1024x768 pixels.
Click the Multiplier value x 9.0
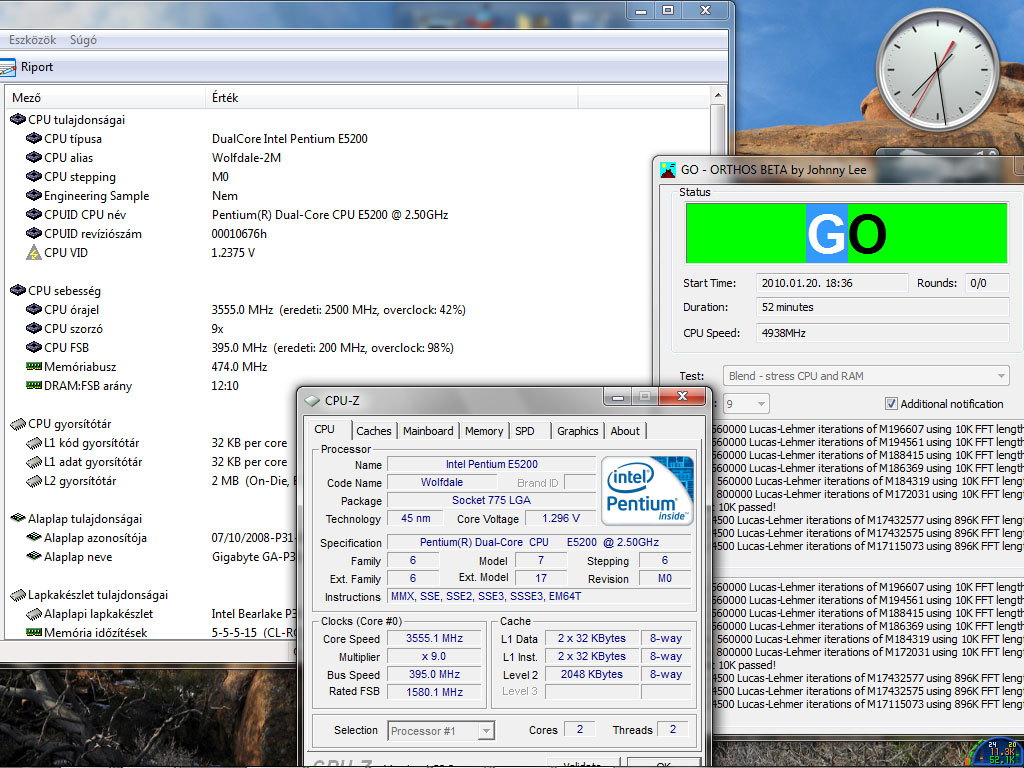point(434,656)
